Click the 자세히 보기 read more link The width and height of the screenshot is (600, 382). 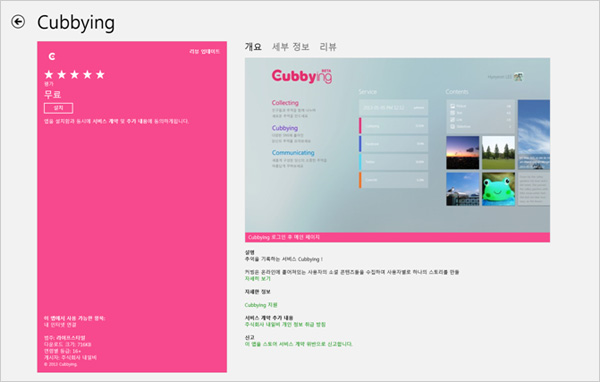coord(258,279)
